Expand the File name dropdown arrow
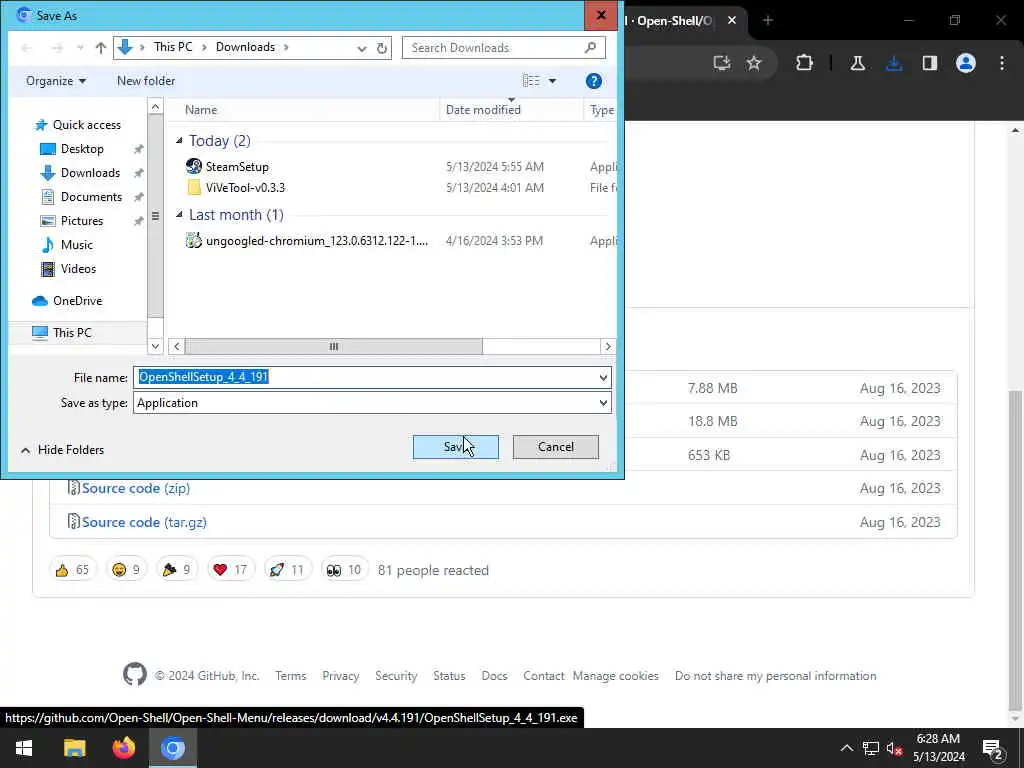Image resolution: width=1024 pixels, height=768 pixels. point(603,377)
